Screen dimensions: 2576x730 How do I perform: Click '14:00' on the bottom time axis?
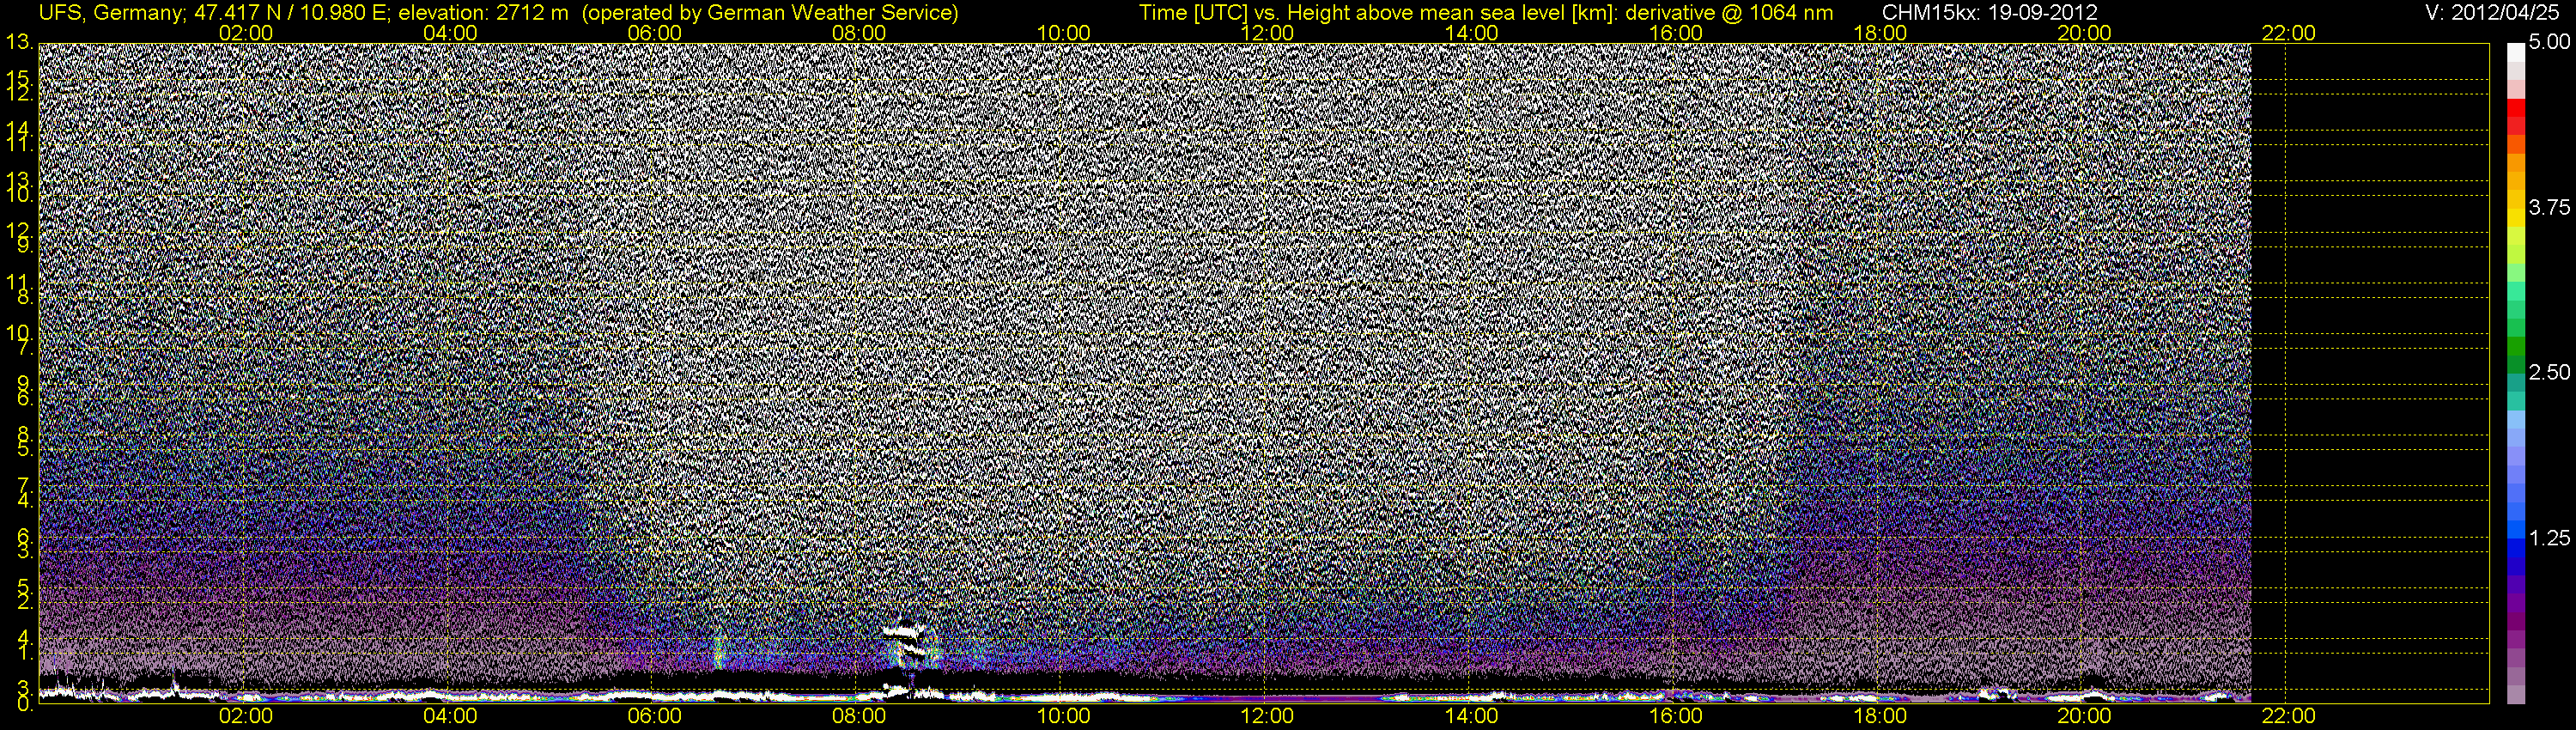coord(1472,716)
